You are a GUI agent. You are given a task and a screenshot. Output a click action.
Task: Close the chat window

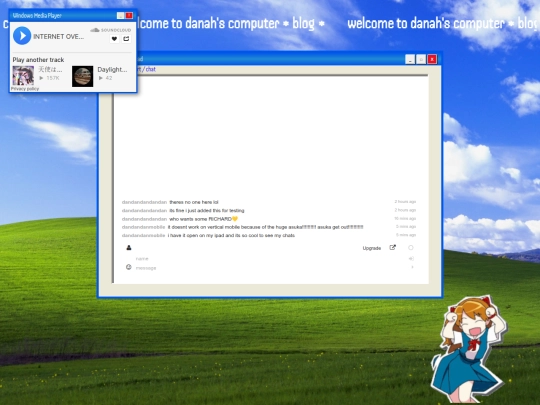click(x=432, y=60)
